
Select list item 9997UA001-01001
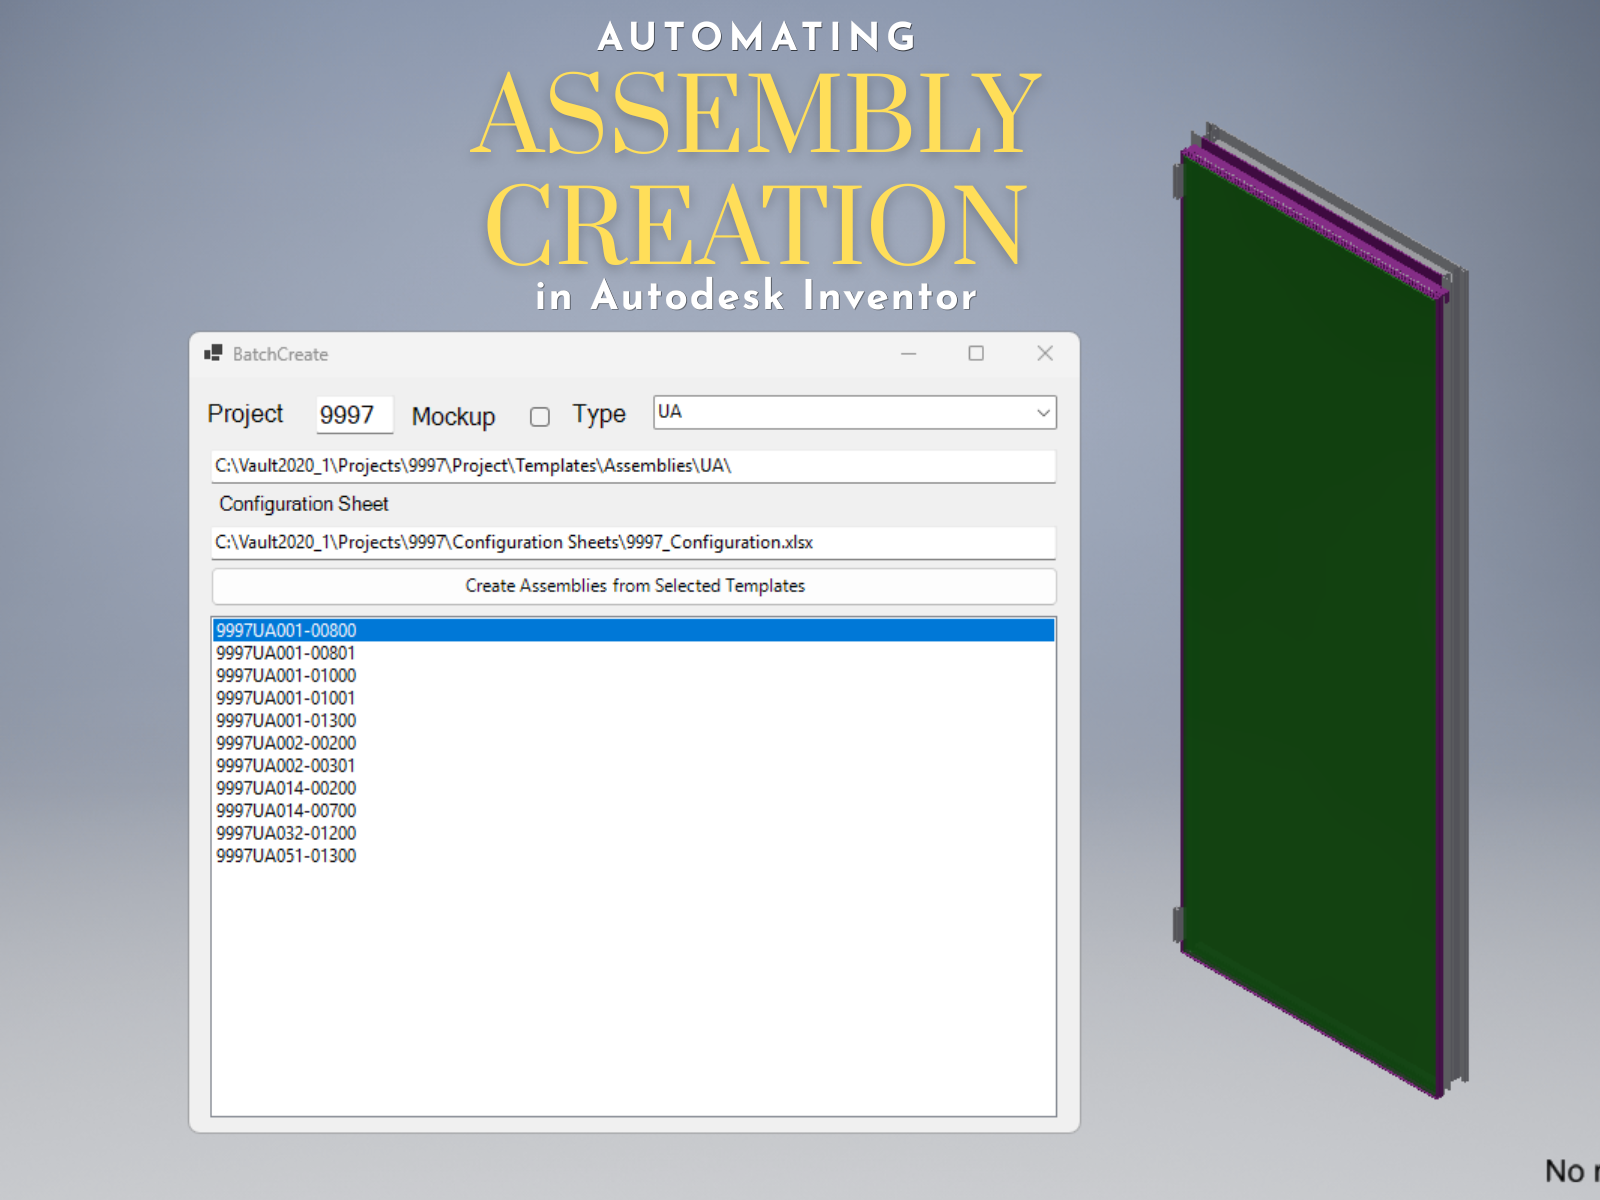pyautogui.click(x=634, y=698)
